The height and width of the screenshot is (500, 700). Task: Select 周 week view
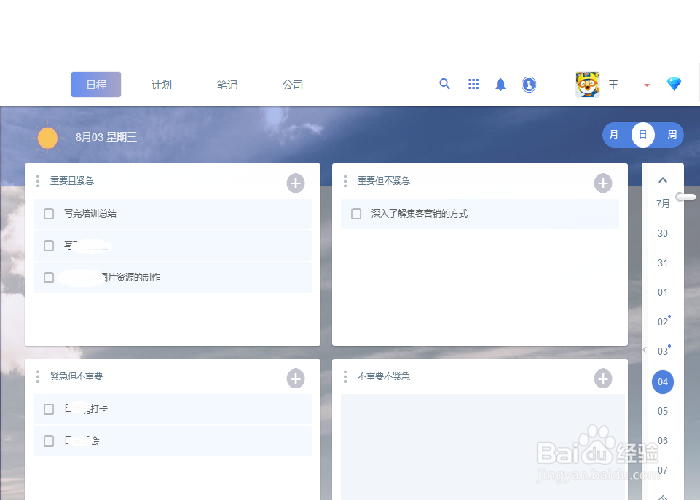(672, 134)
